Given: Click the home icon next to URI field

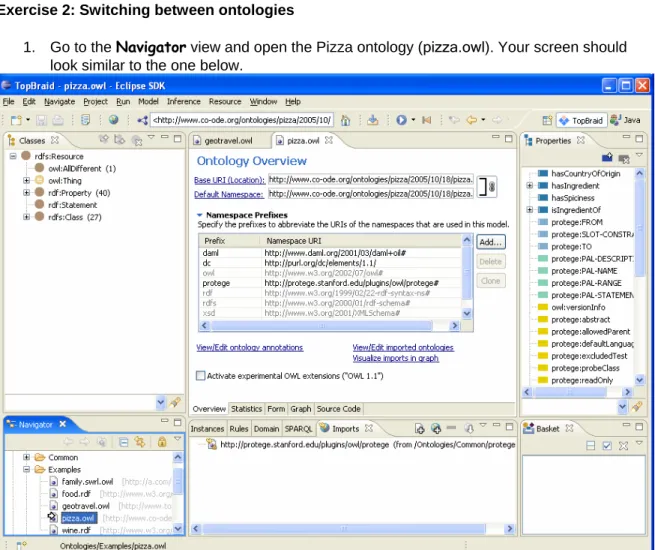Looking at the screenshot, I should (x=345, y=120).
